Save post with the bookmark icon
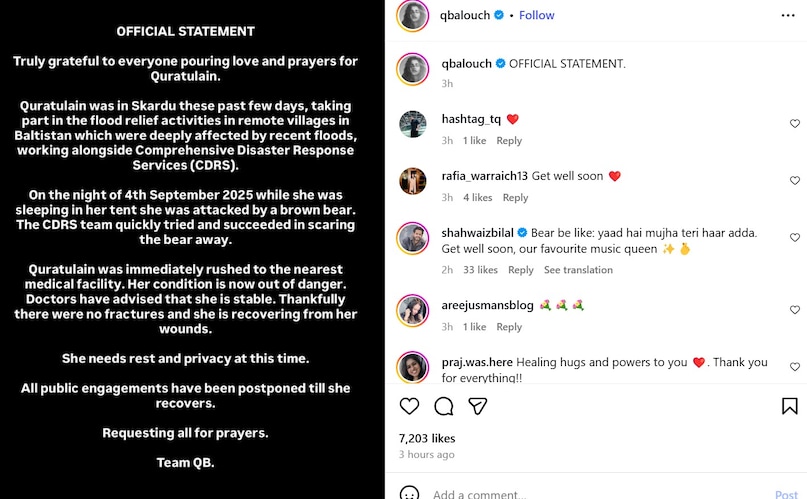The height and width of the screenshot is (499, 807). coord(789,406)
